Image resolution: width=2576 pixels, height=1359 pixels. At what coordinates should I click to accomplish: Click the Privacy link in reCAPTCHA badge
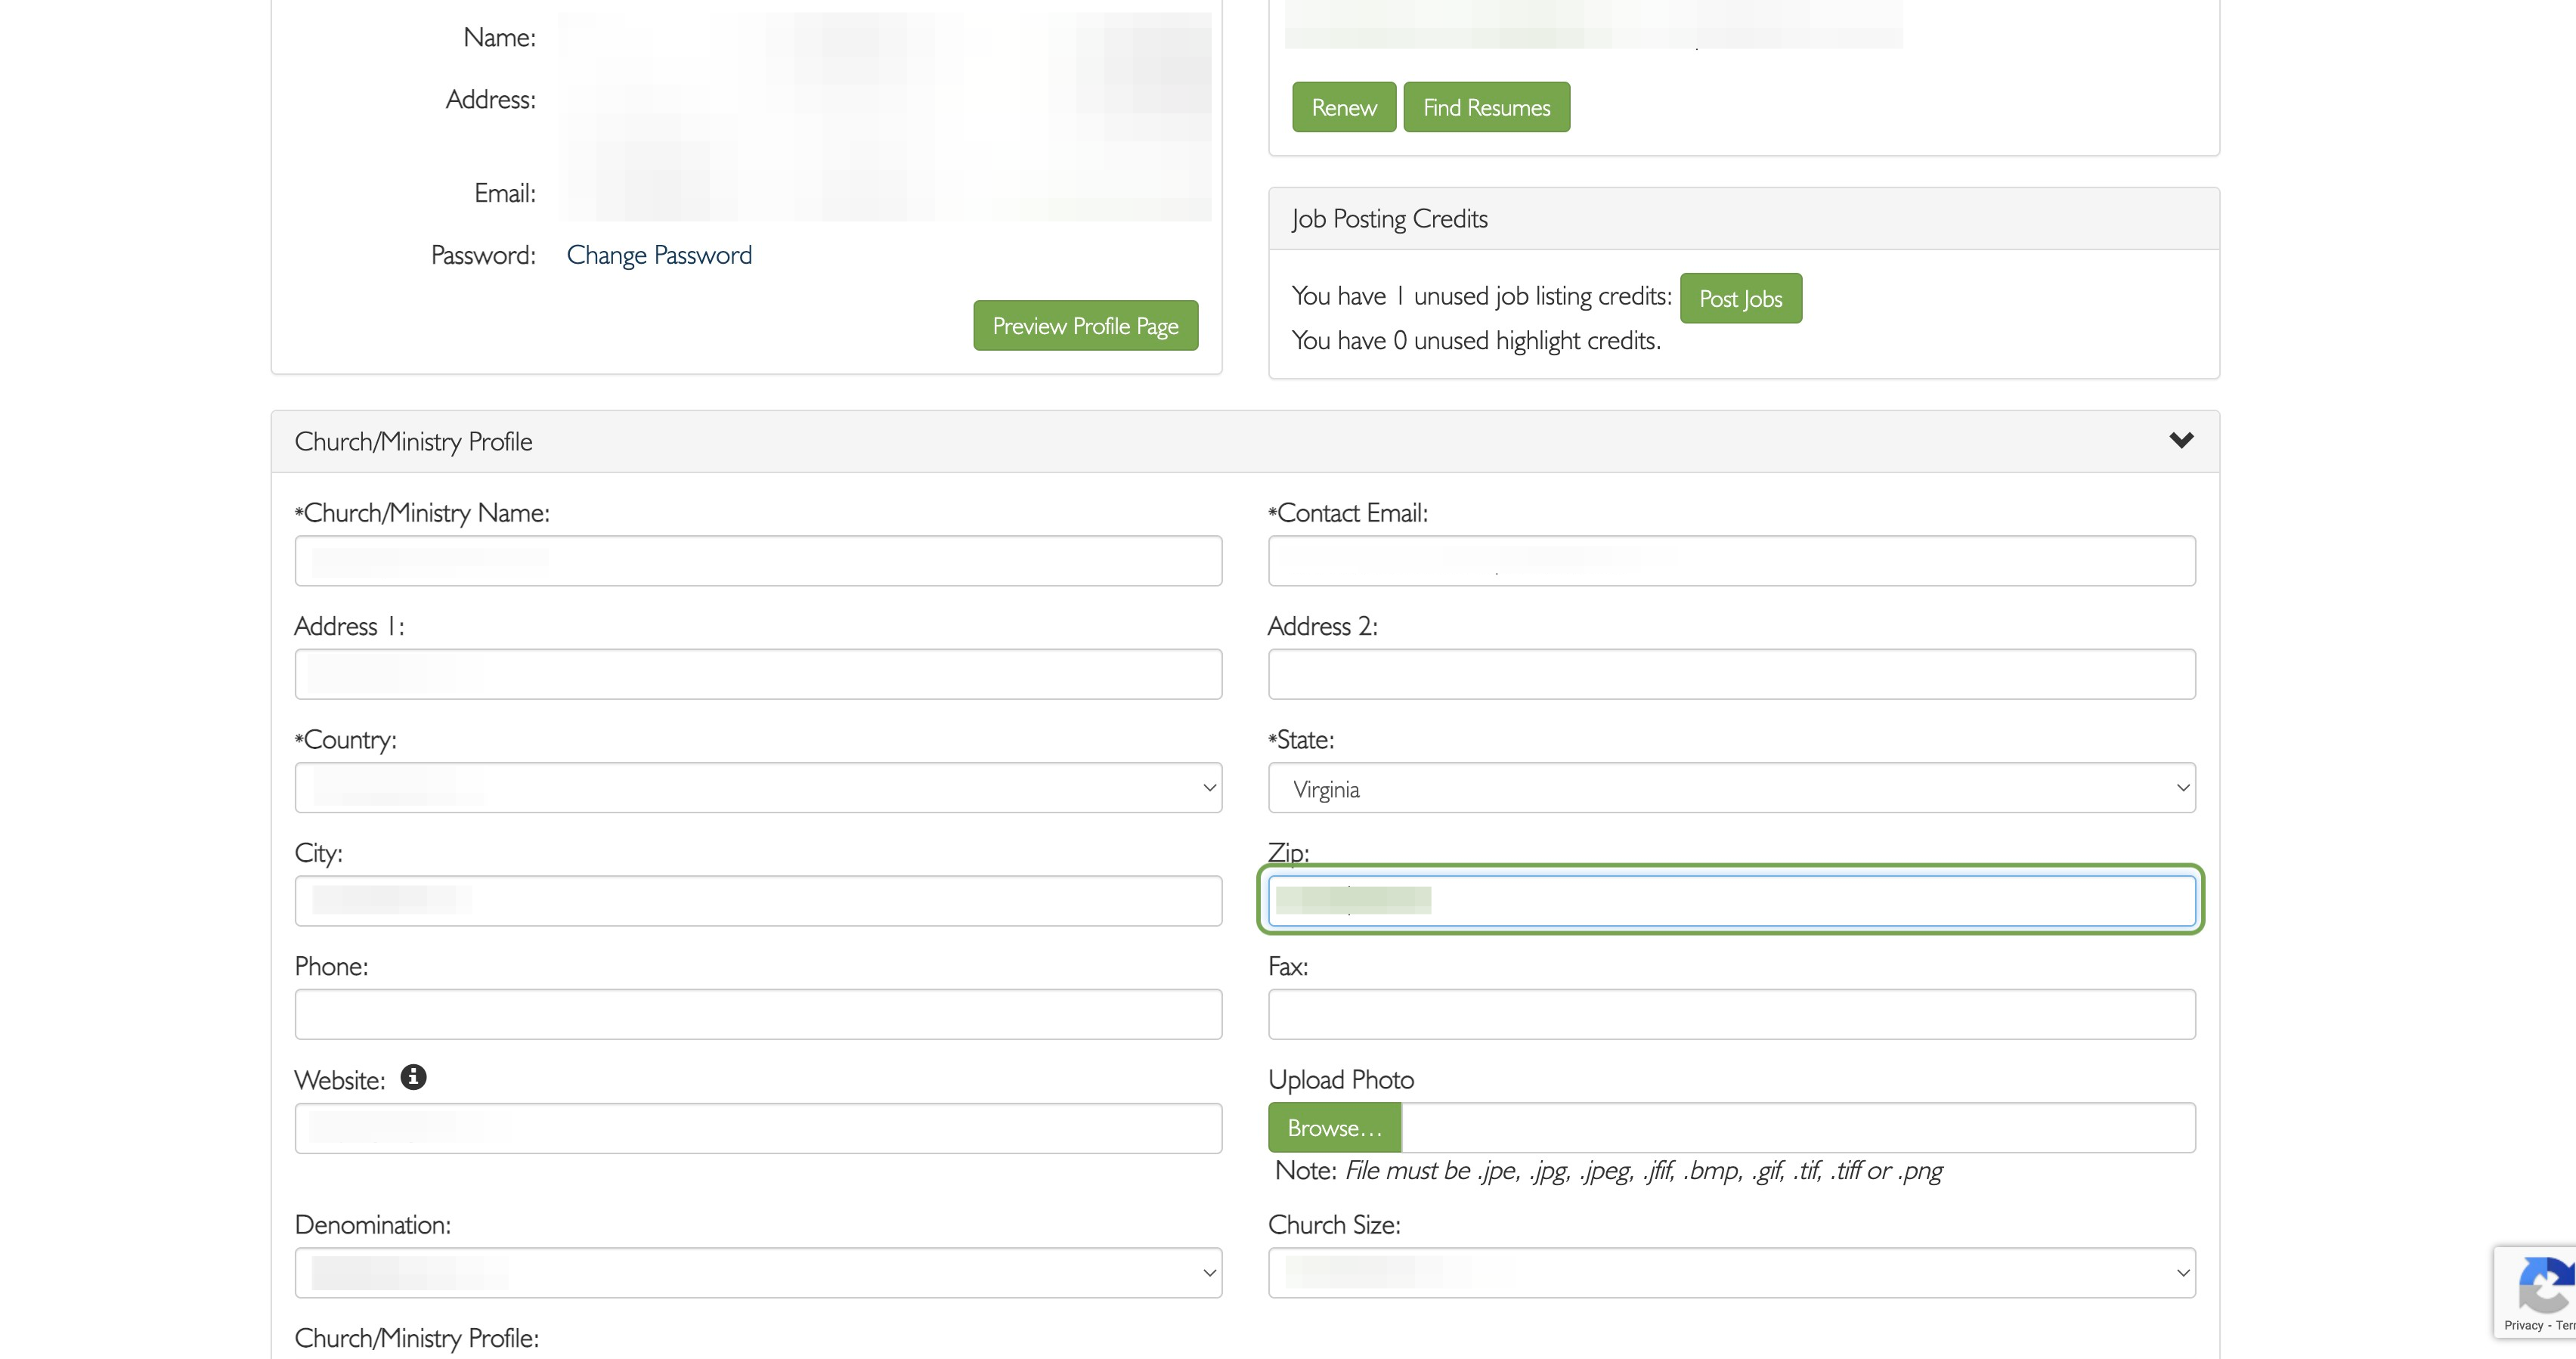[2523, 1325]
